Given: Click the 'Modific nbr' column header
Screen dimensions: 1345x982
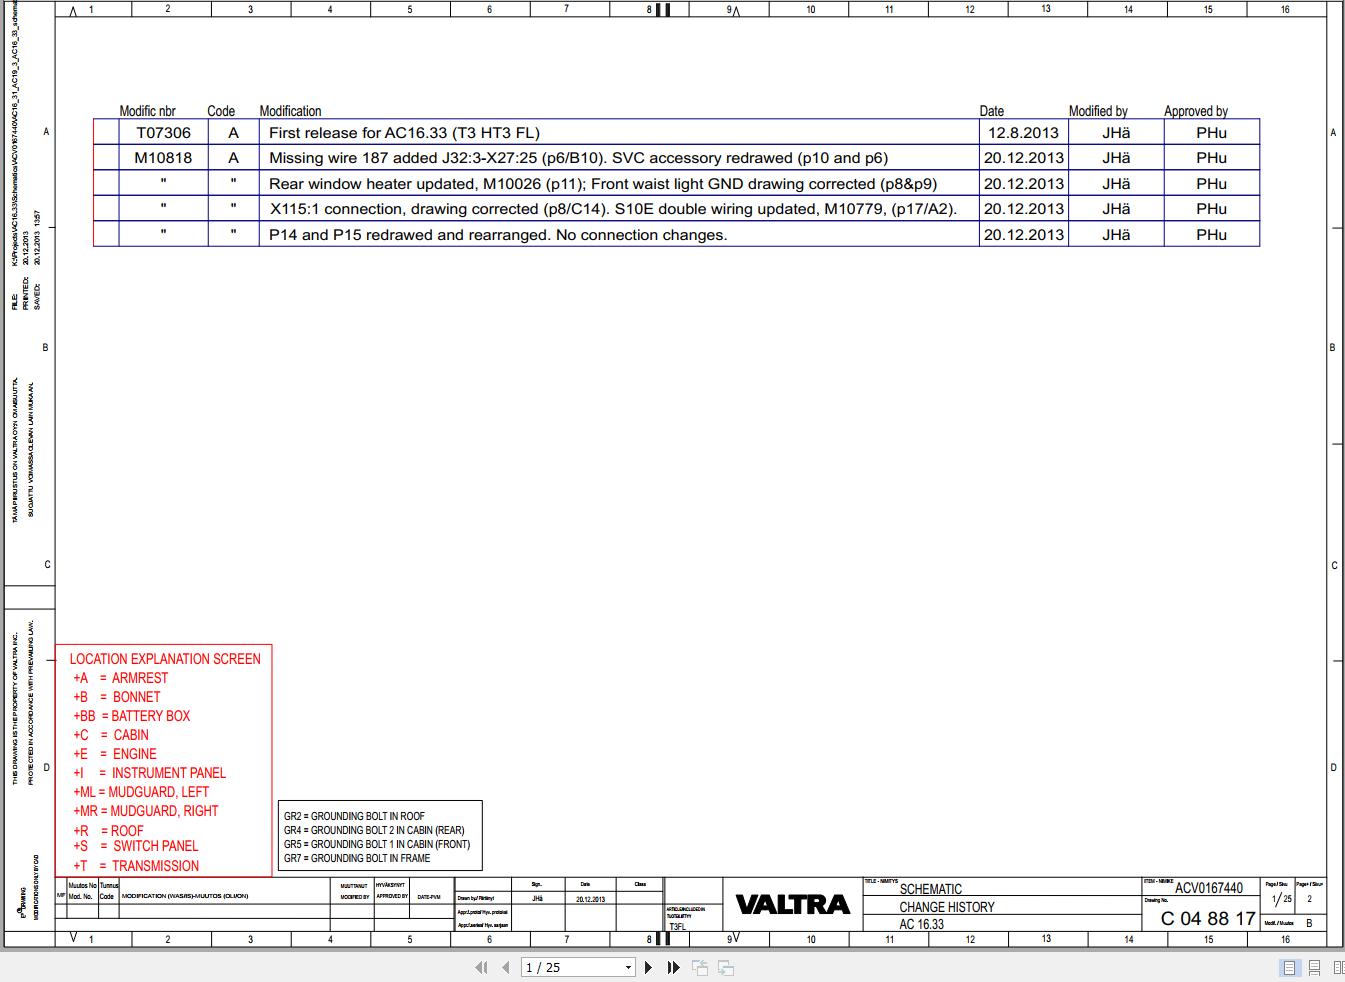Looking at the screenshot, I should (147, 111).
